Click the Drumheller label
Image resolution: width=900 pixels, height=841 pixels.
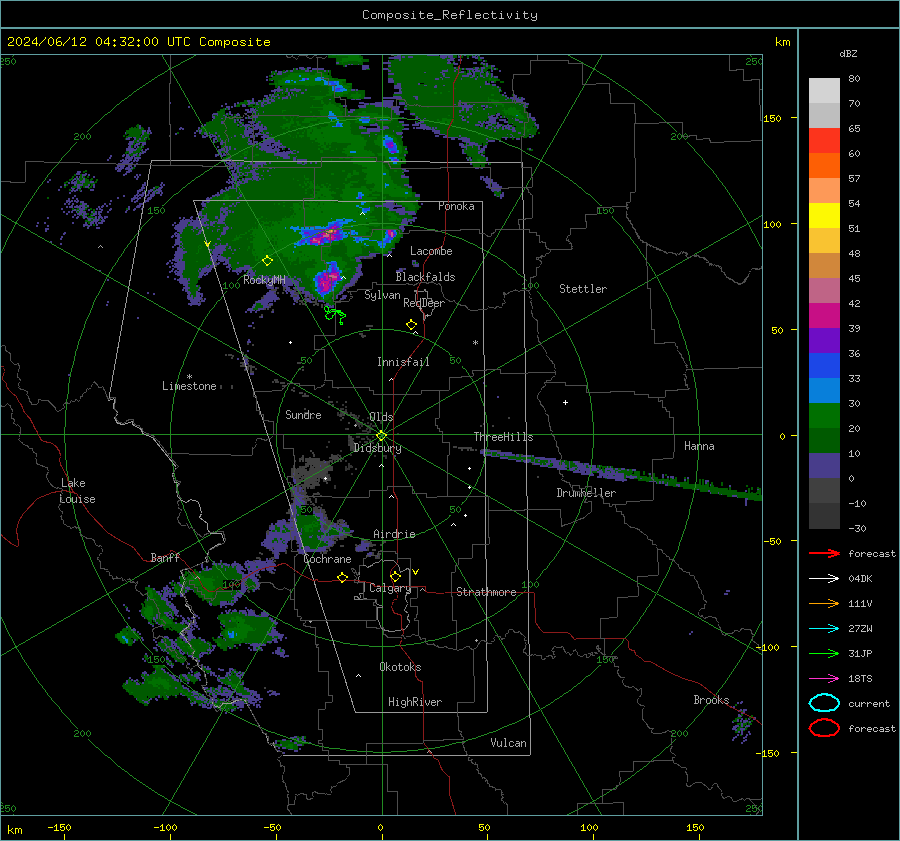click(585, 493)
